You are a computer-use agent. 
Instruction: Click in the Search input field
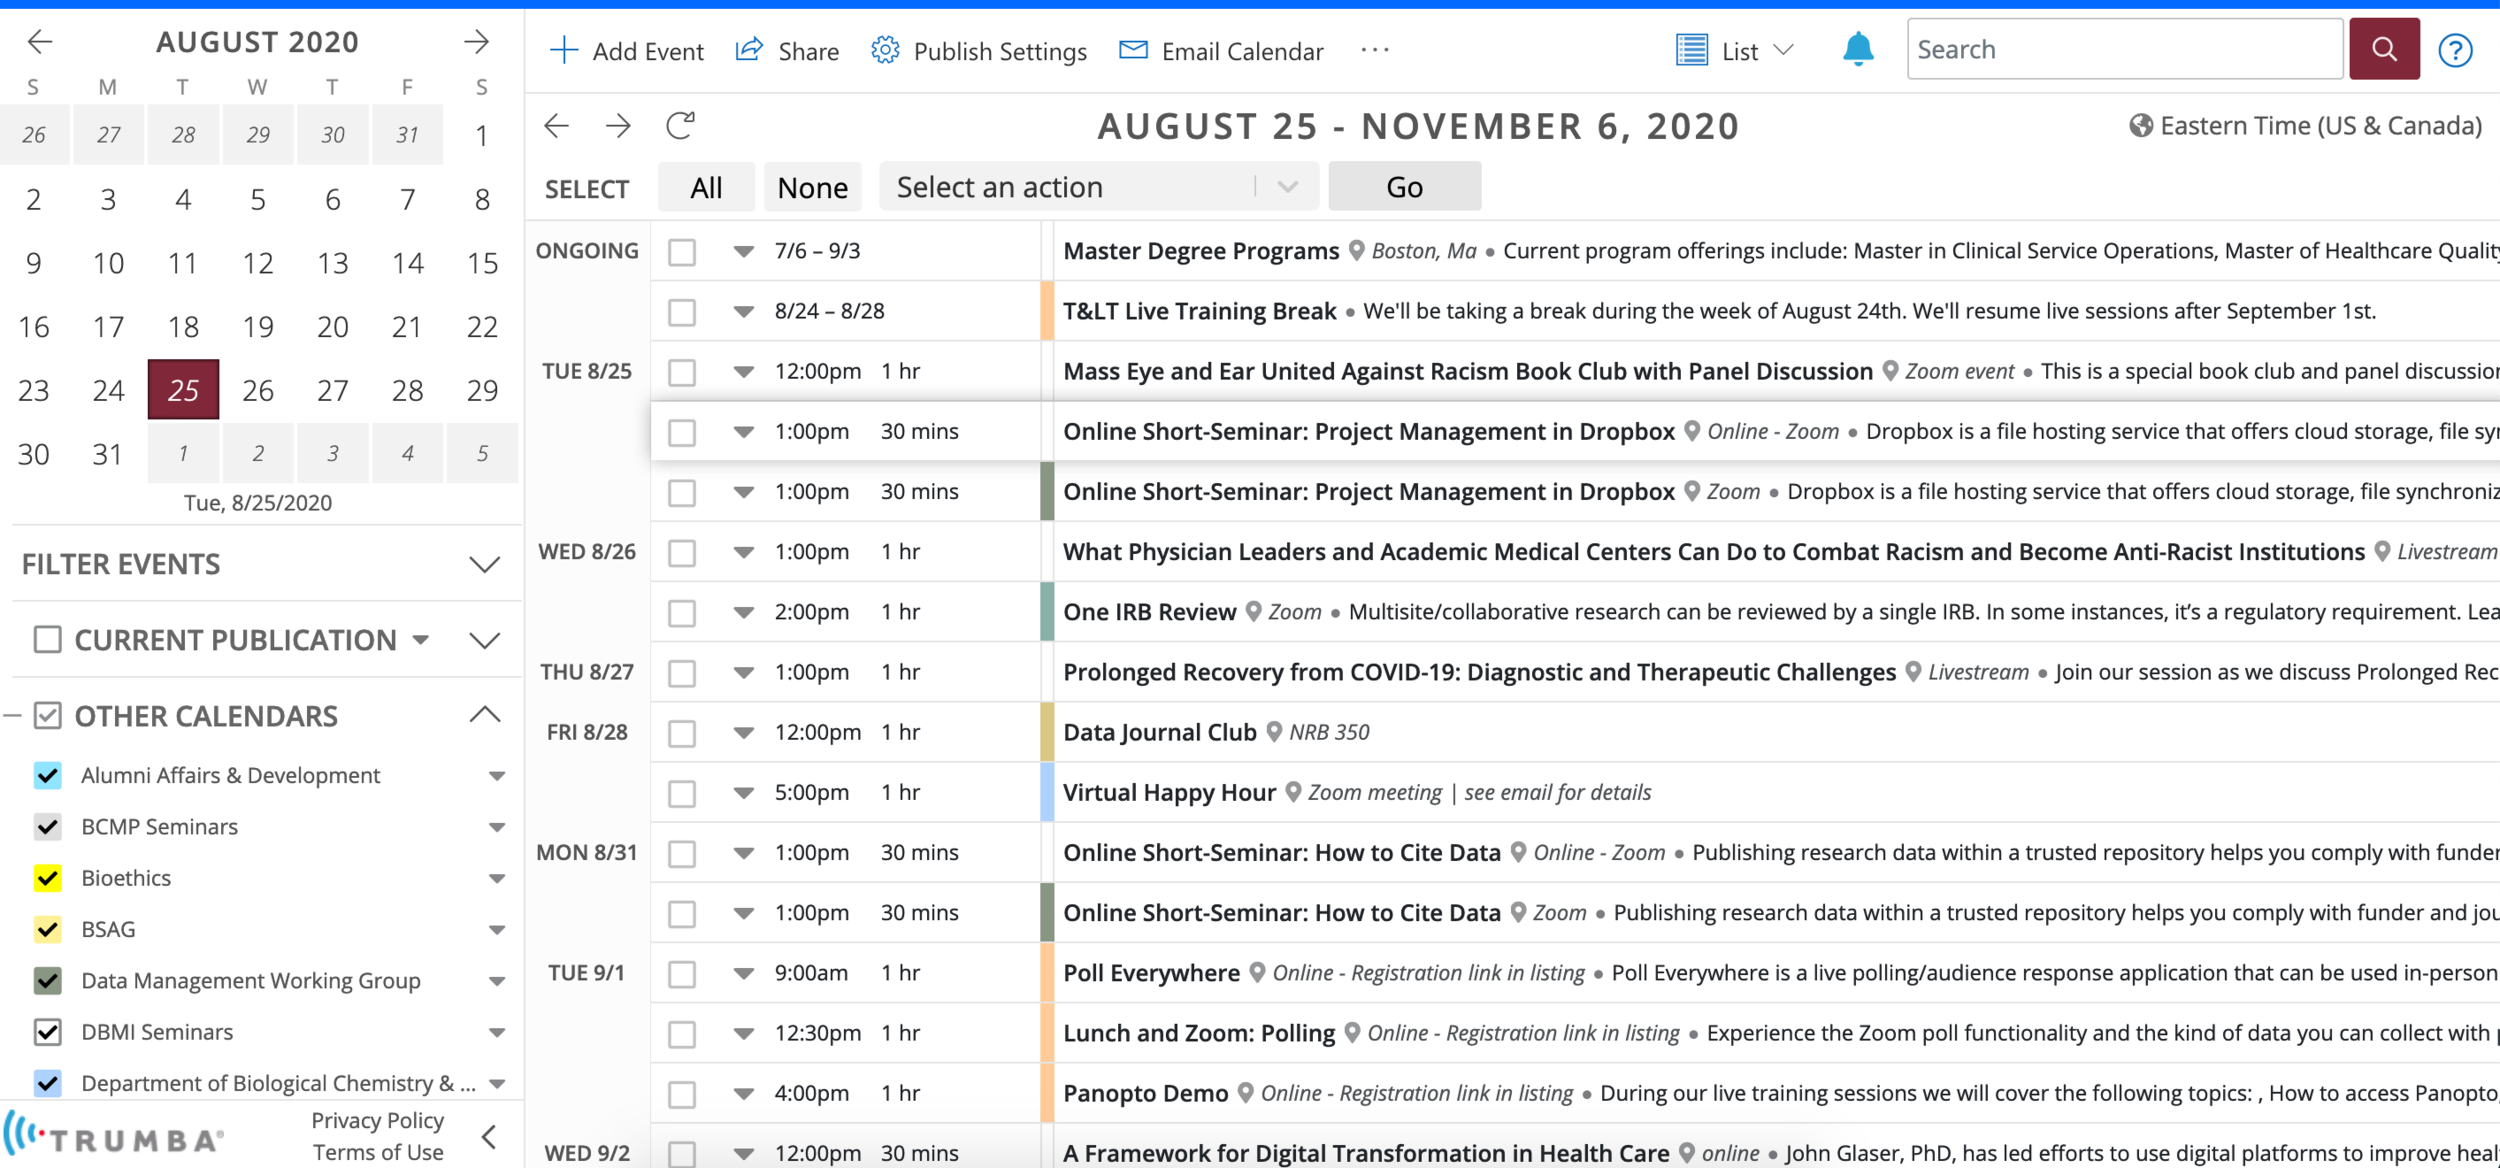(2123, 49)
